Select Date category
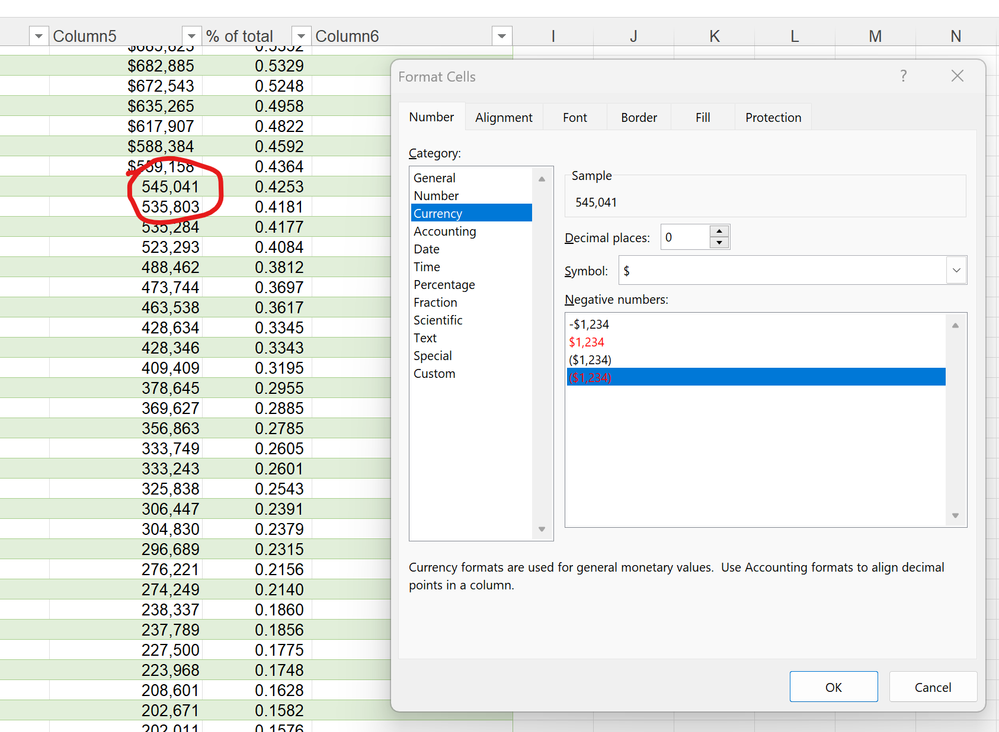 click(x=471, y=249)
